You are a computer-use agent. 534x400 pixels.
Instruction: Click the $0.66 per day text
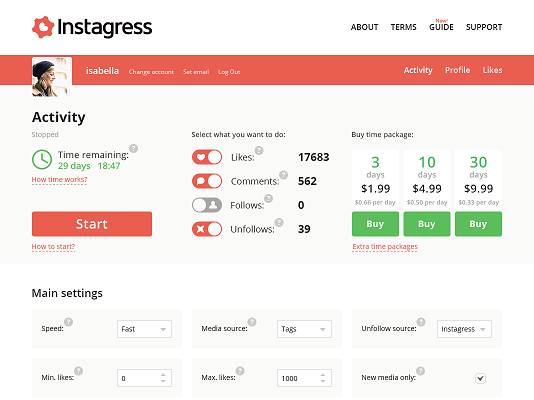[375, 203]
